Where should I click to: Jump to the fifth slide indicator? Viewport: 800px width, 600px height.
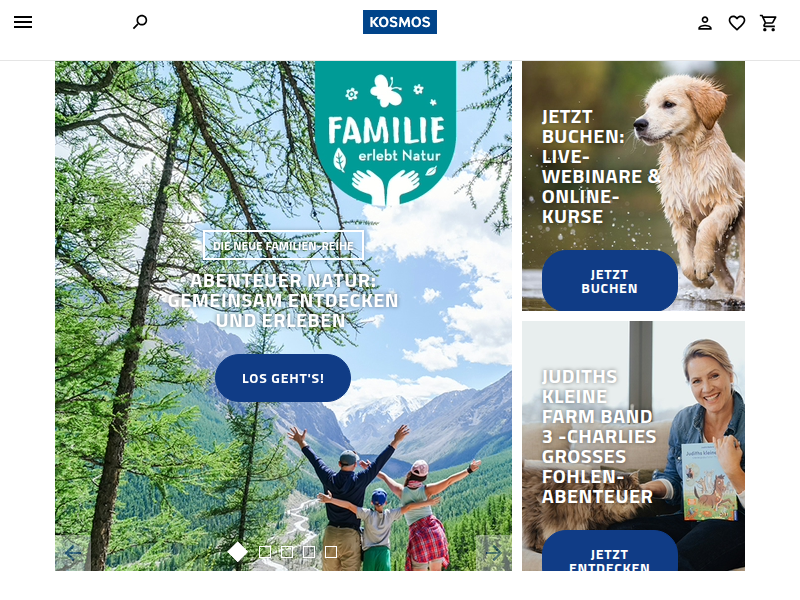[331, 552]
